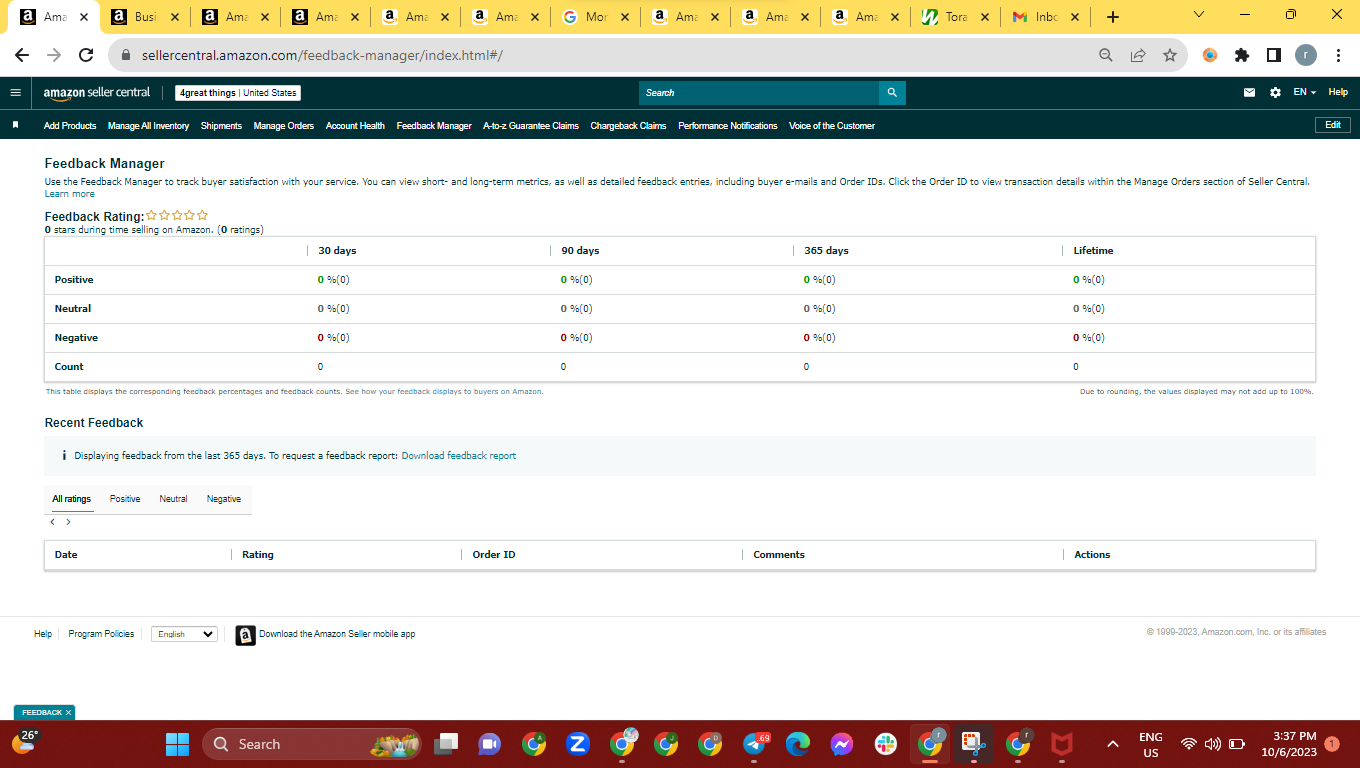Screen dimensions: 1360x768
Task: Click the 4great things United States account switcher
Action: click(238, 93)
